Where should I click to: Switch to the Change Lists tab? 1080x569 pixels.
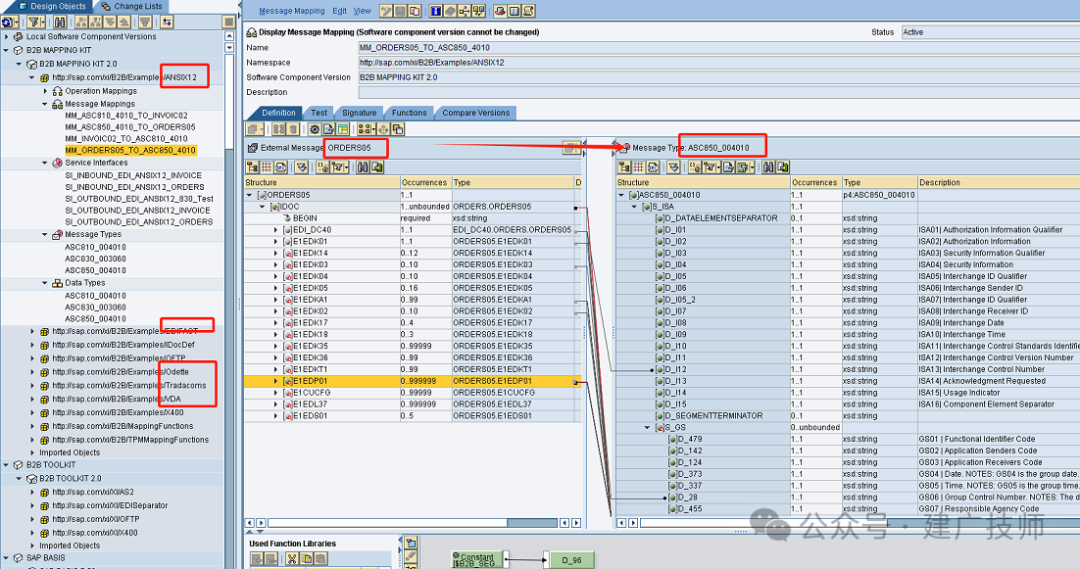[132, 6]
